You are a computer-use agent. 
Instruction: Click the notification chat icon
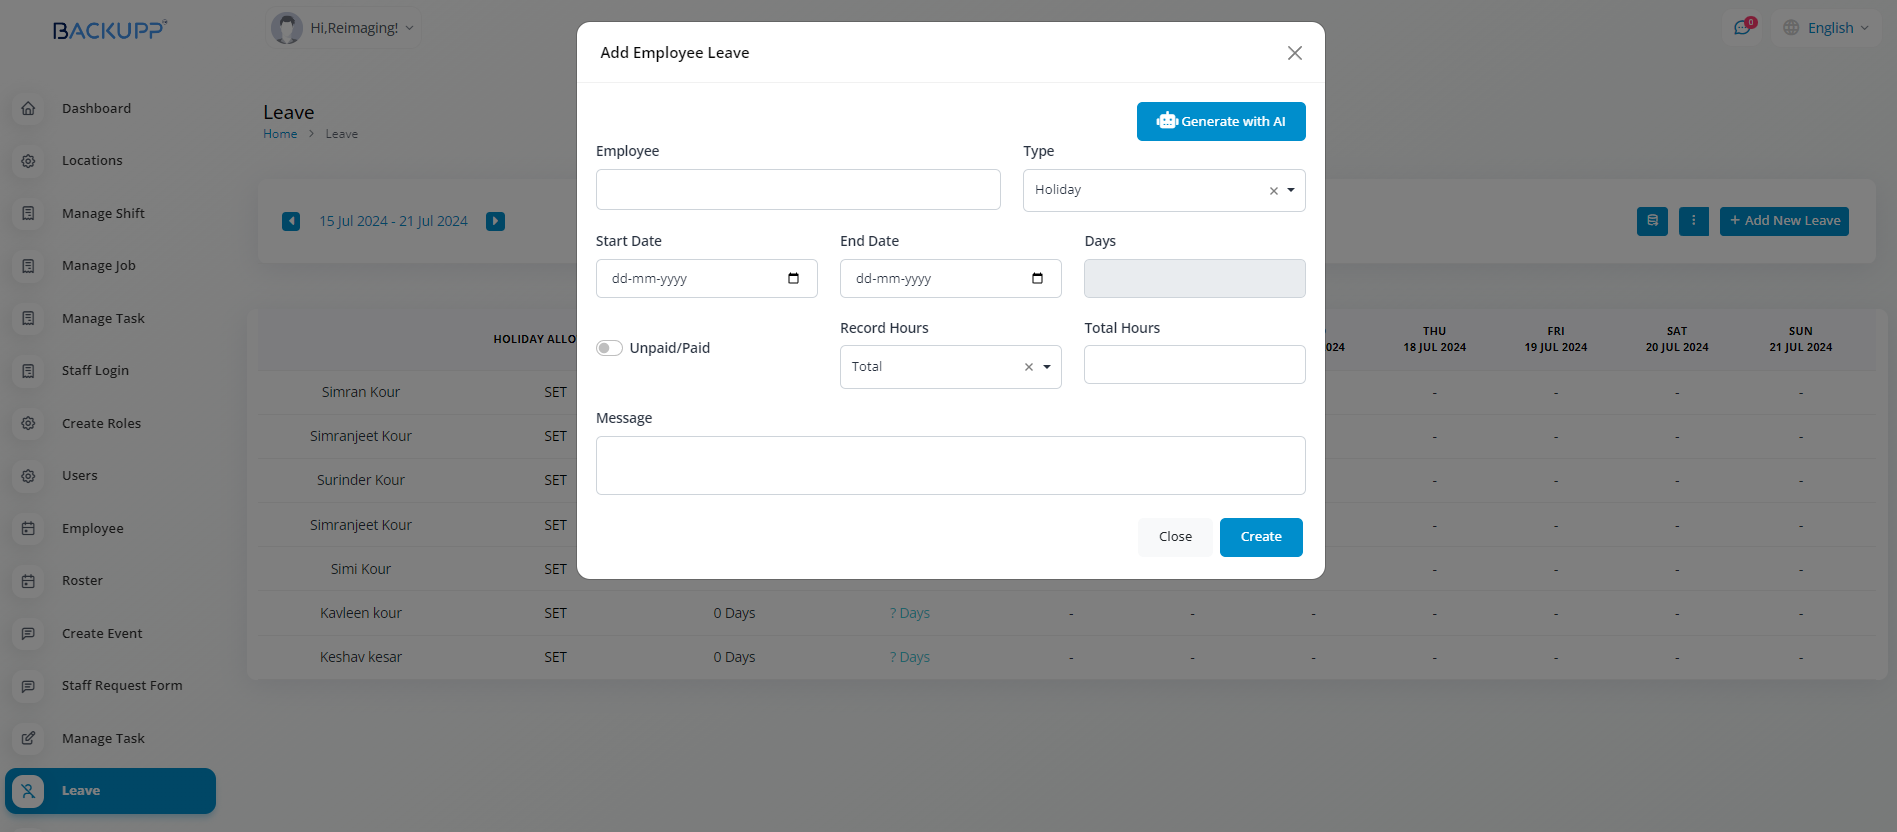pos(1743,28)
